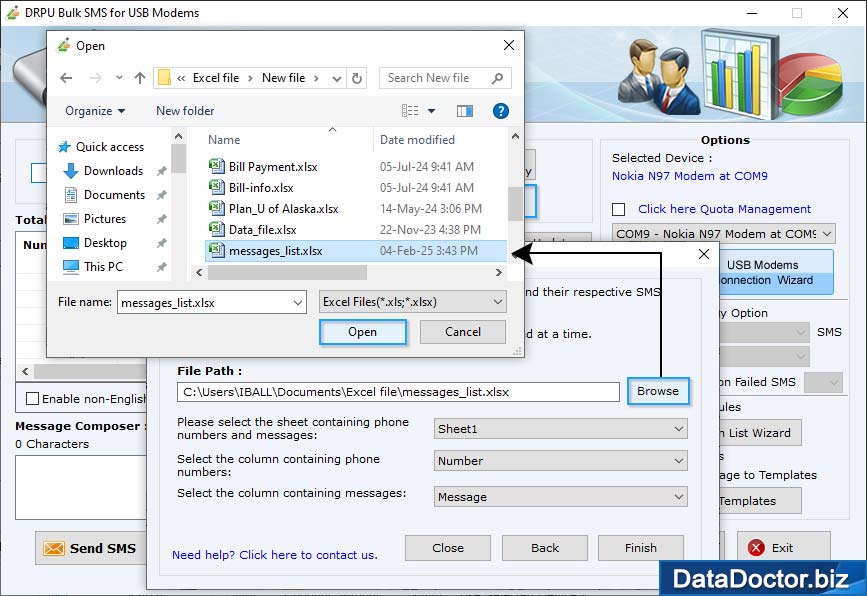Open Documents in navigation pane
Viewport: 867px width, 596px height.
tap(114, 195)
